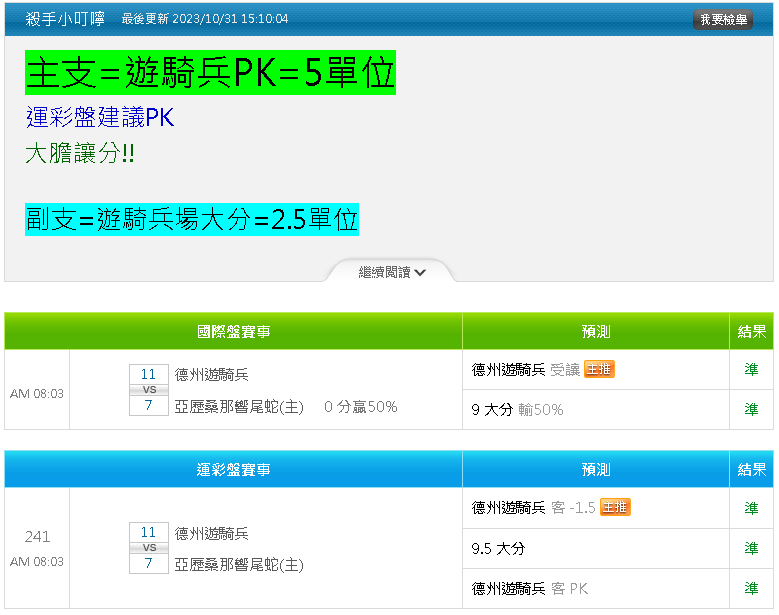Click the 德州遊騎兵 客 -1.5 prediction

(x=533, y=508)
